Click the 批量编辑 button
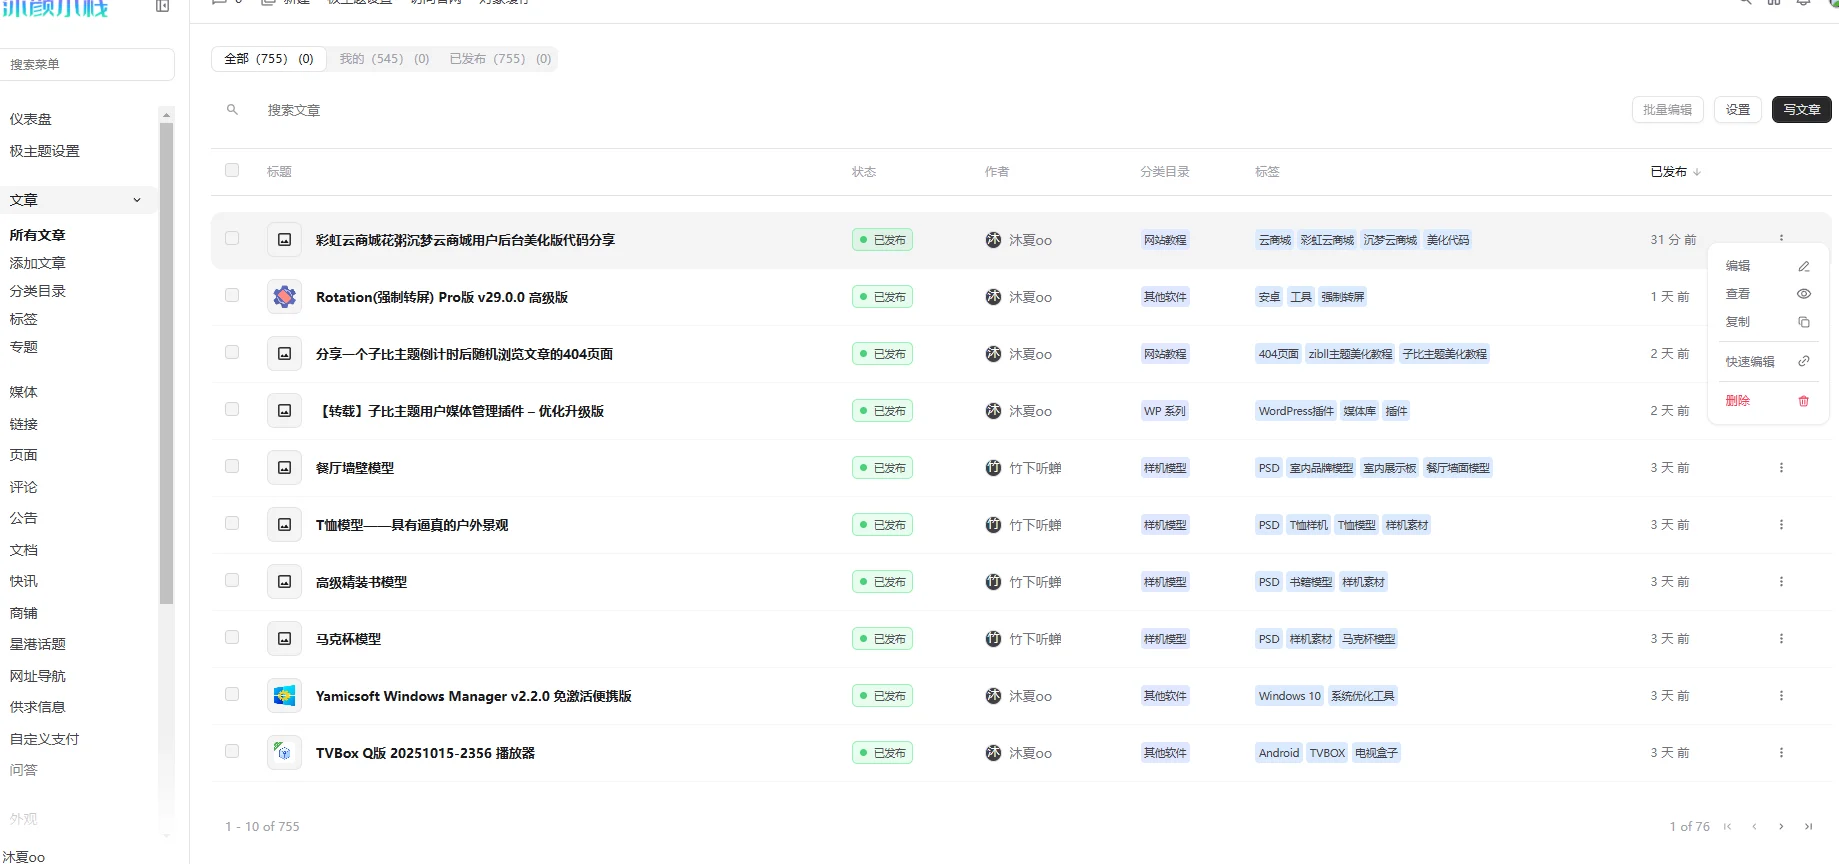Image resolution: width=1839 pixels, height=864 pixels. [1666, 110]
